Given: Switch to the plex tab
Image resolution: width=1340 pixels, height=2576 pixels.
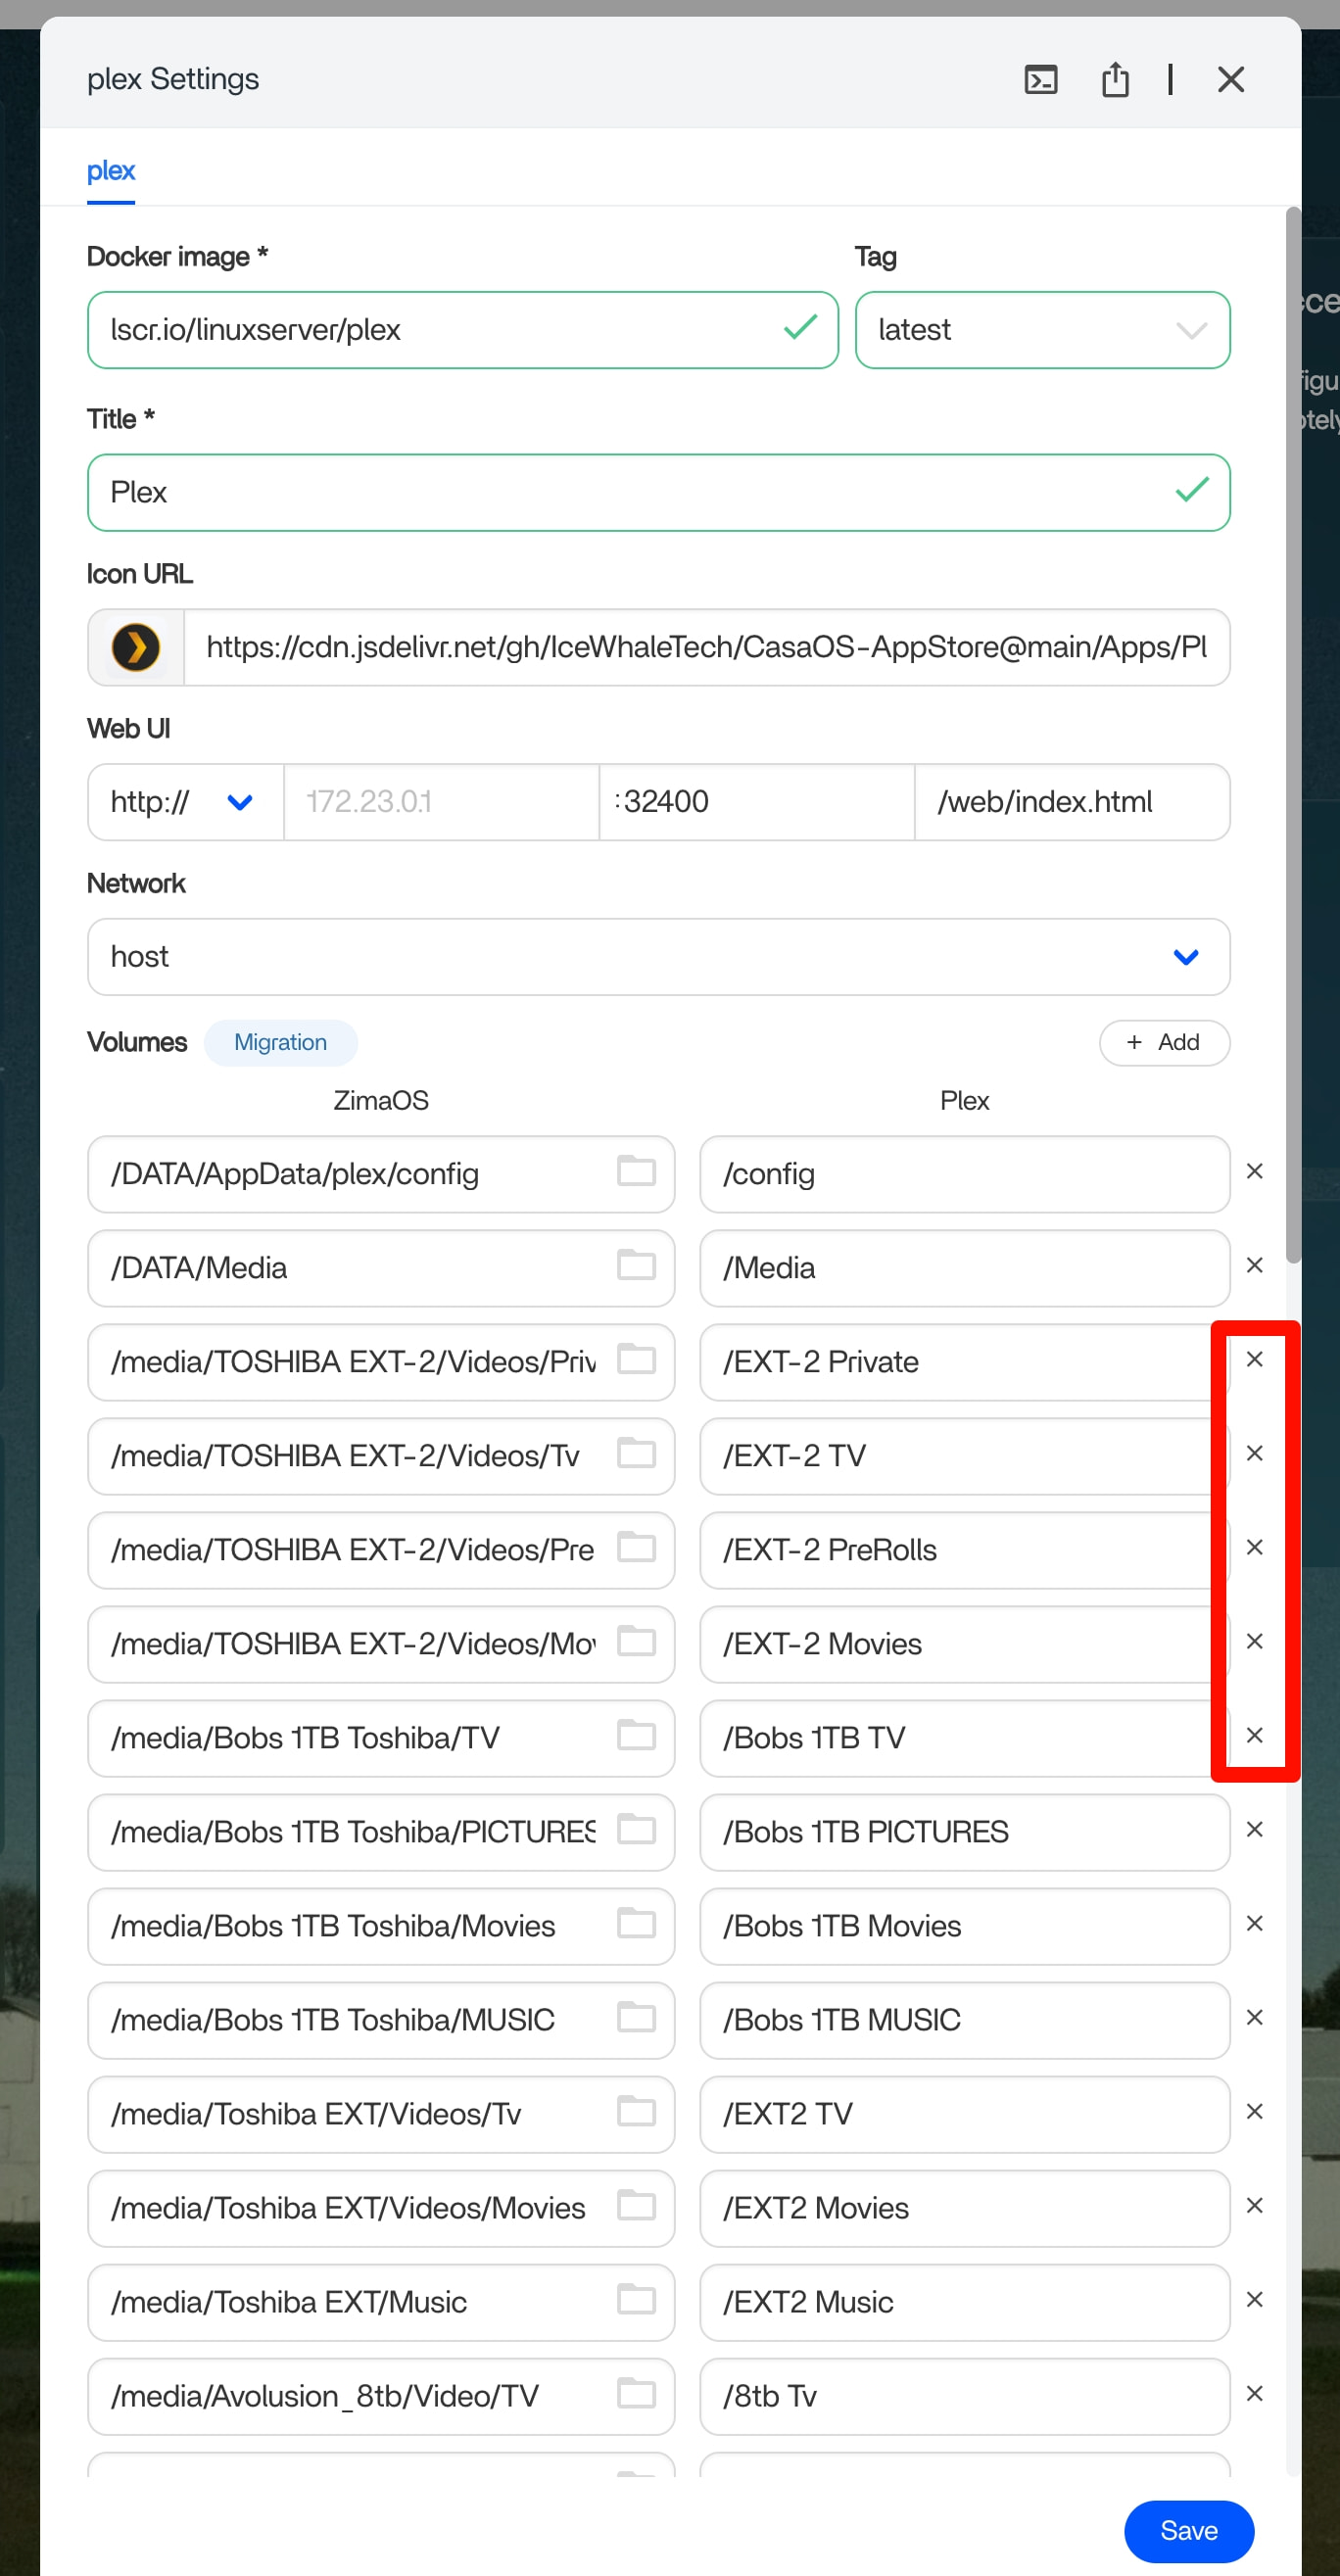Looking at the screenshot, I should [x=110, y=171].
